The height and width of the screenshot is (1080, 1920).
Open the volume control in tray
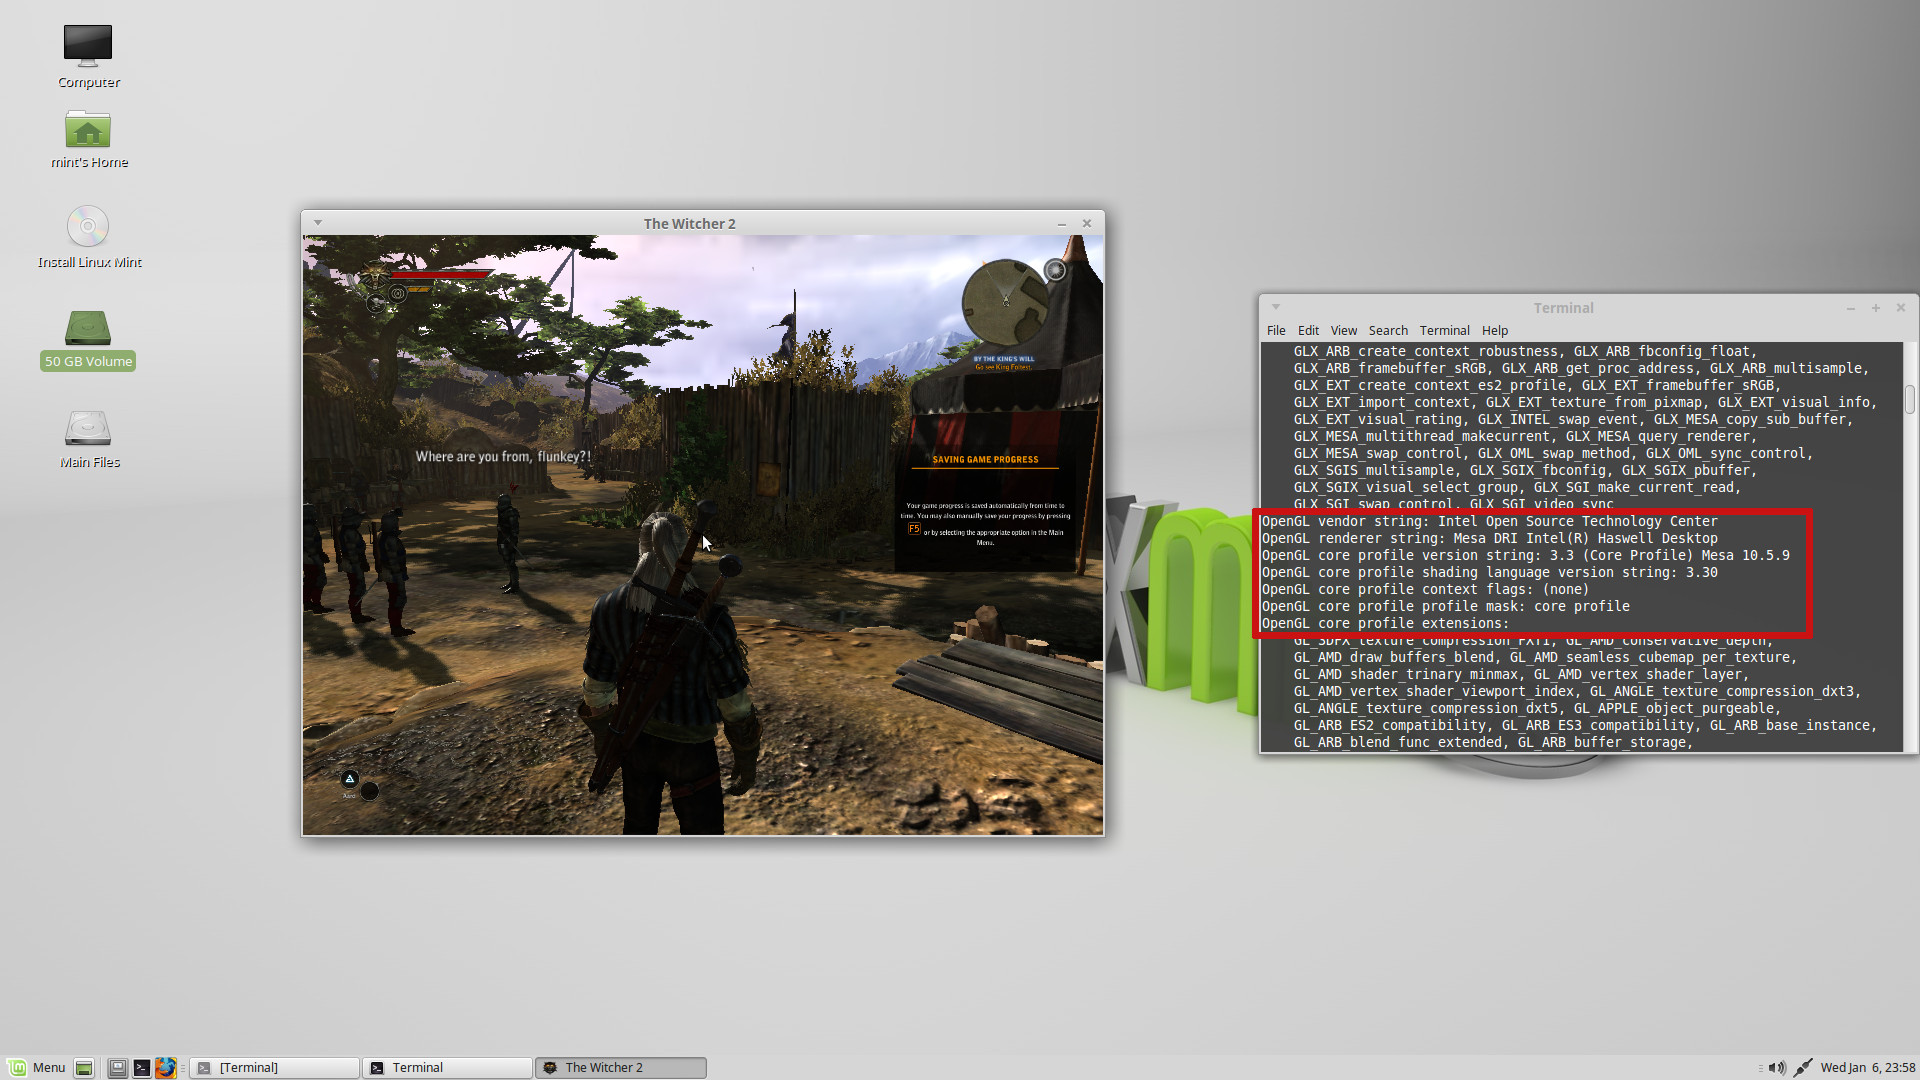click(1777, 1067)
